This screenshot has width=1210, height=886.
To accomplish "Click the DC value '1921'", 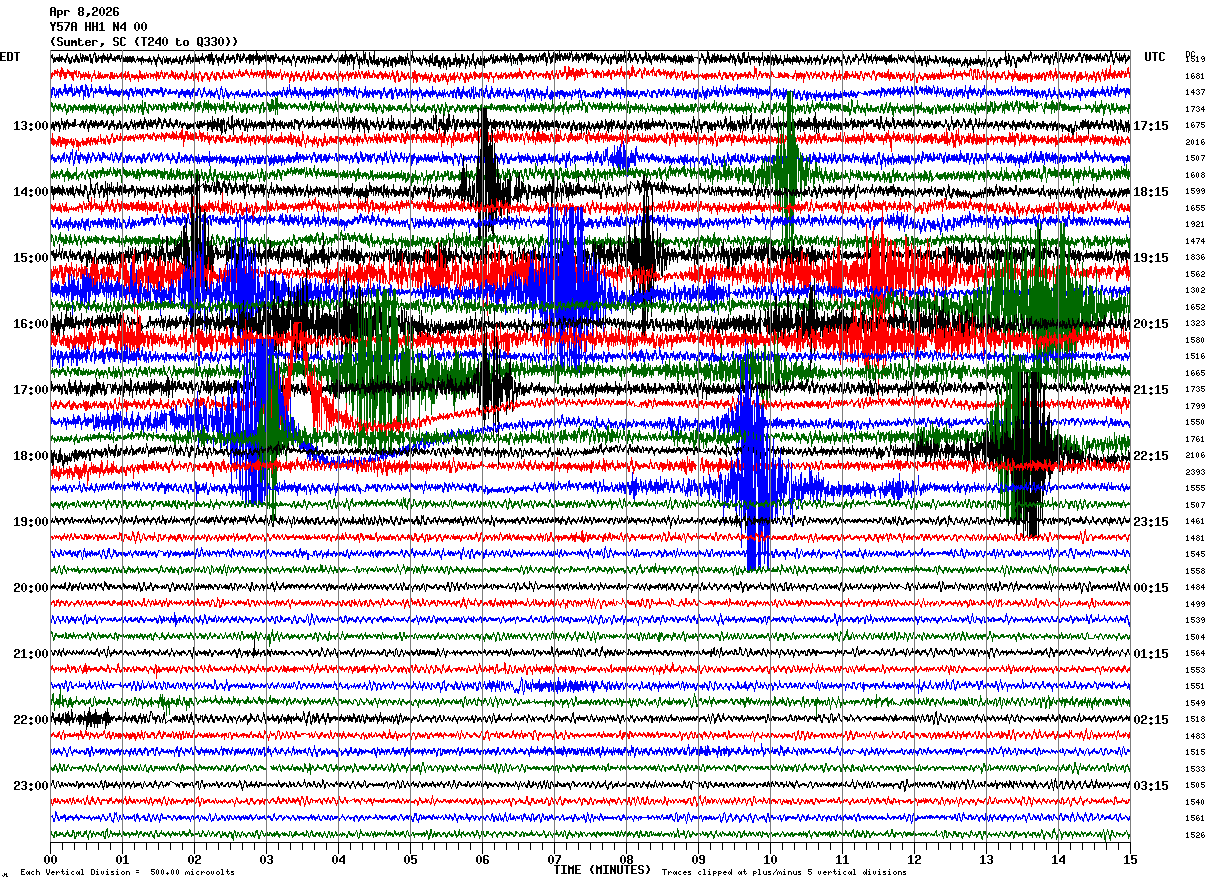I will point(1194,225).
